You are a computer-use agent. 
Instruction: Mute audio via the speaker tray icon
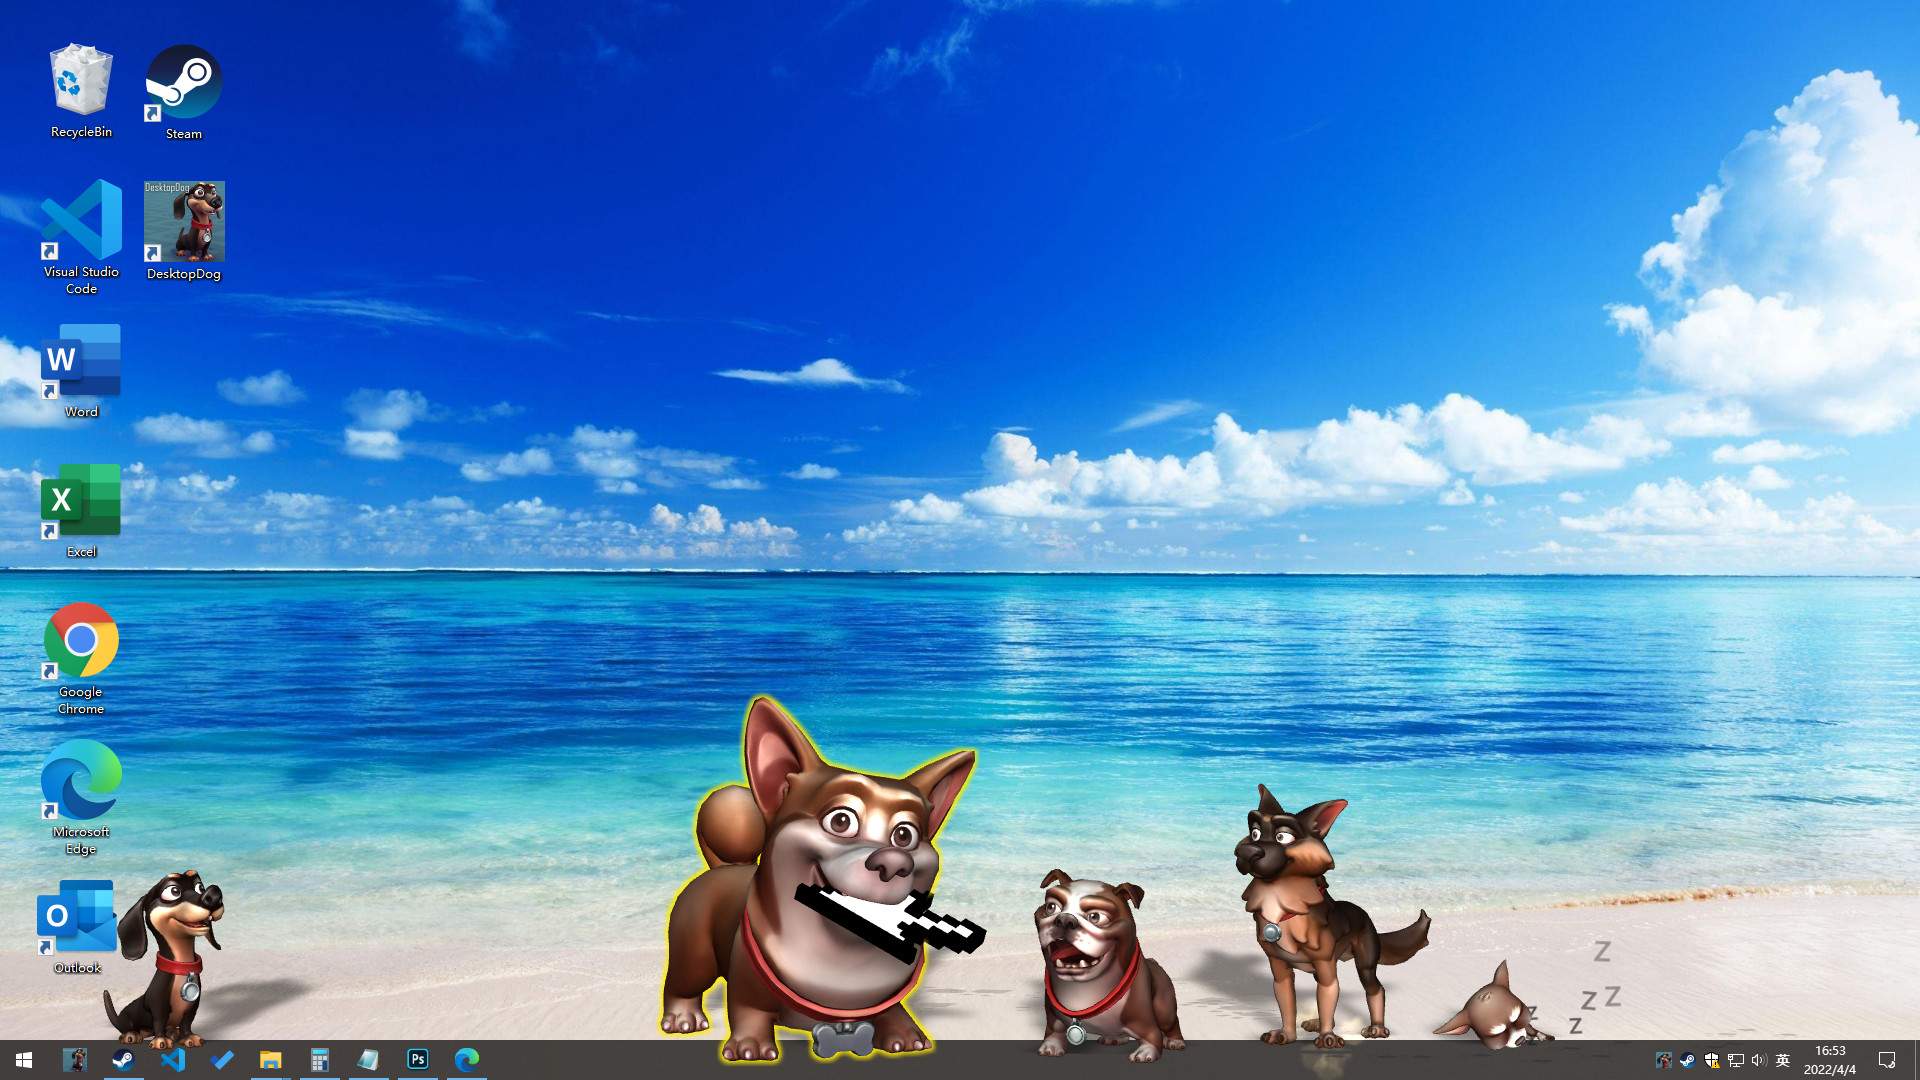1758,1060
